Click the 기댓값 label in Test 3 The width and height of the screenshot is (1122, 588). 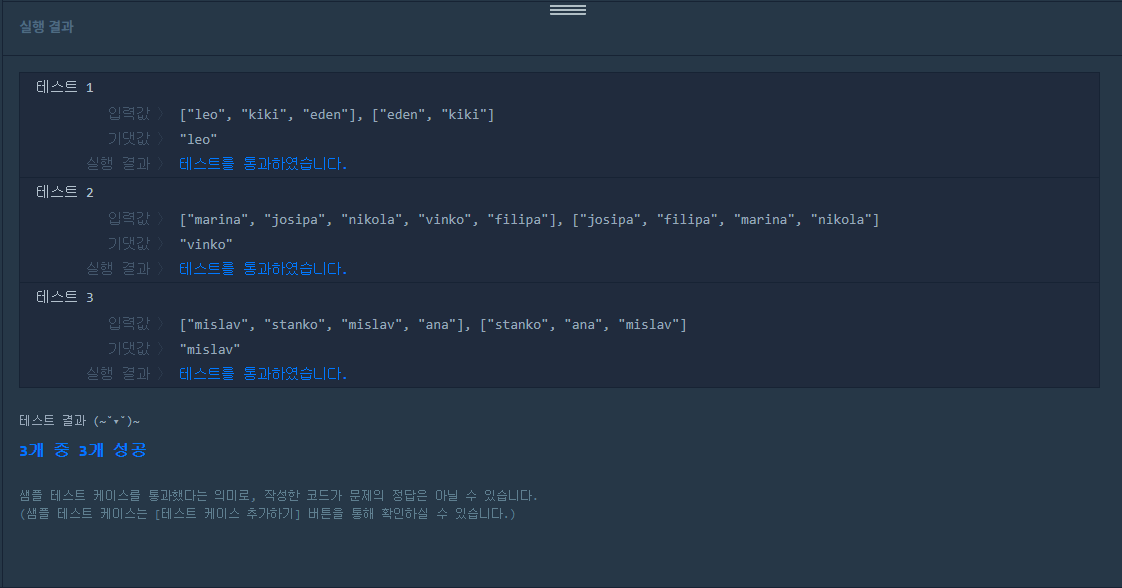pyautogui.click(x=129, y=348)
